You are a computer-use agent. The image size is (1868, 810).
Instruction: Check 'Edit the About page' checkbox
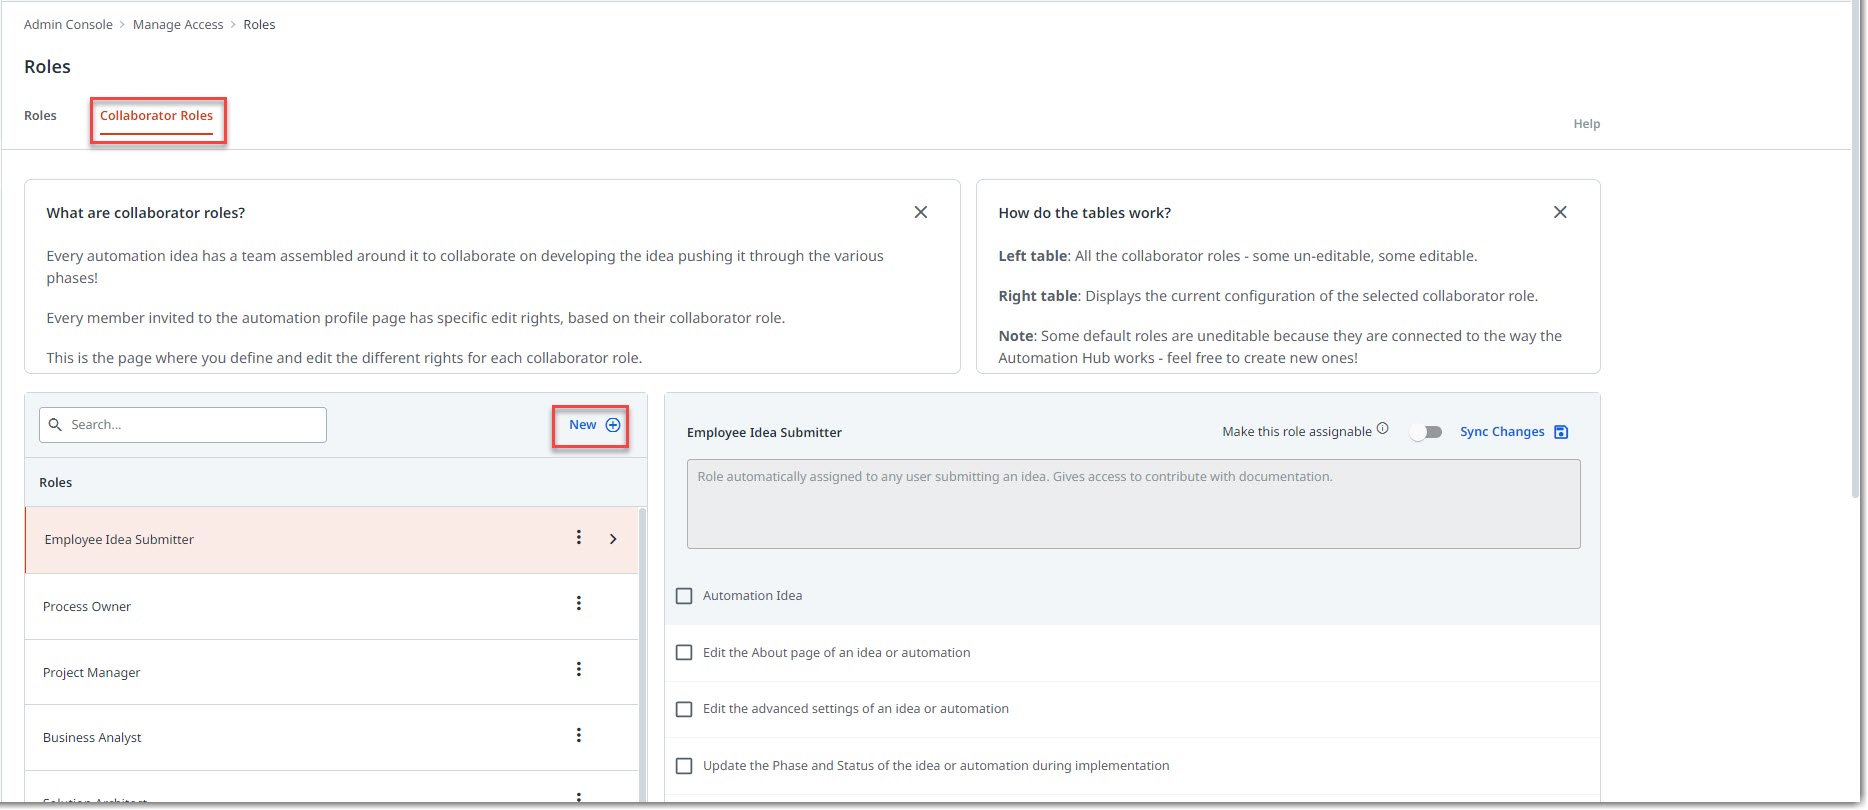pyautogui.click(x=684, y=653)
